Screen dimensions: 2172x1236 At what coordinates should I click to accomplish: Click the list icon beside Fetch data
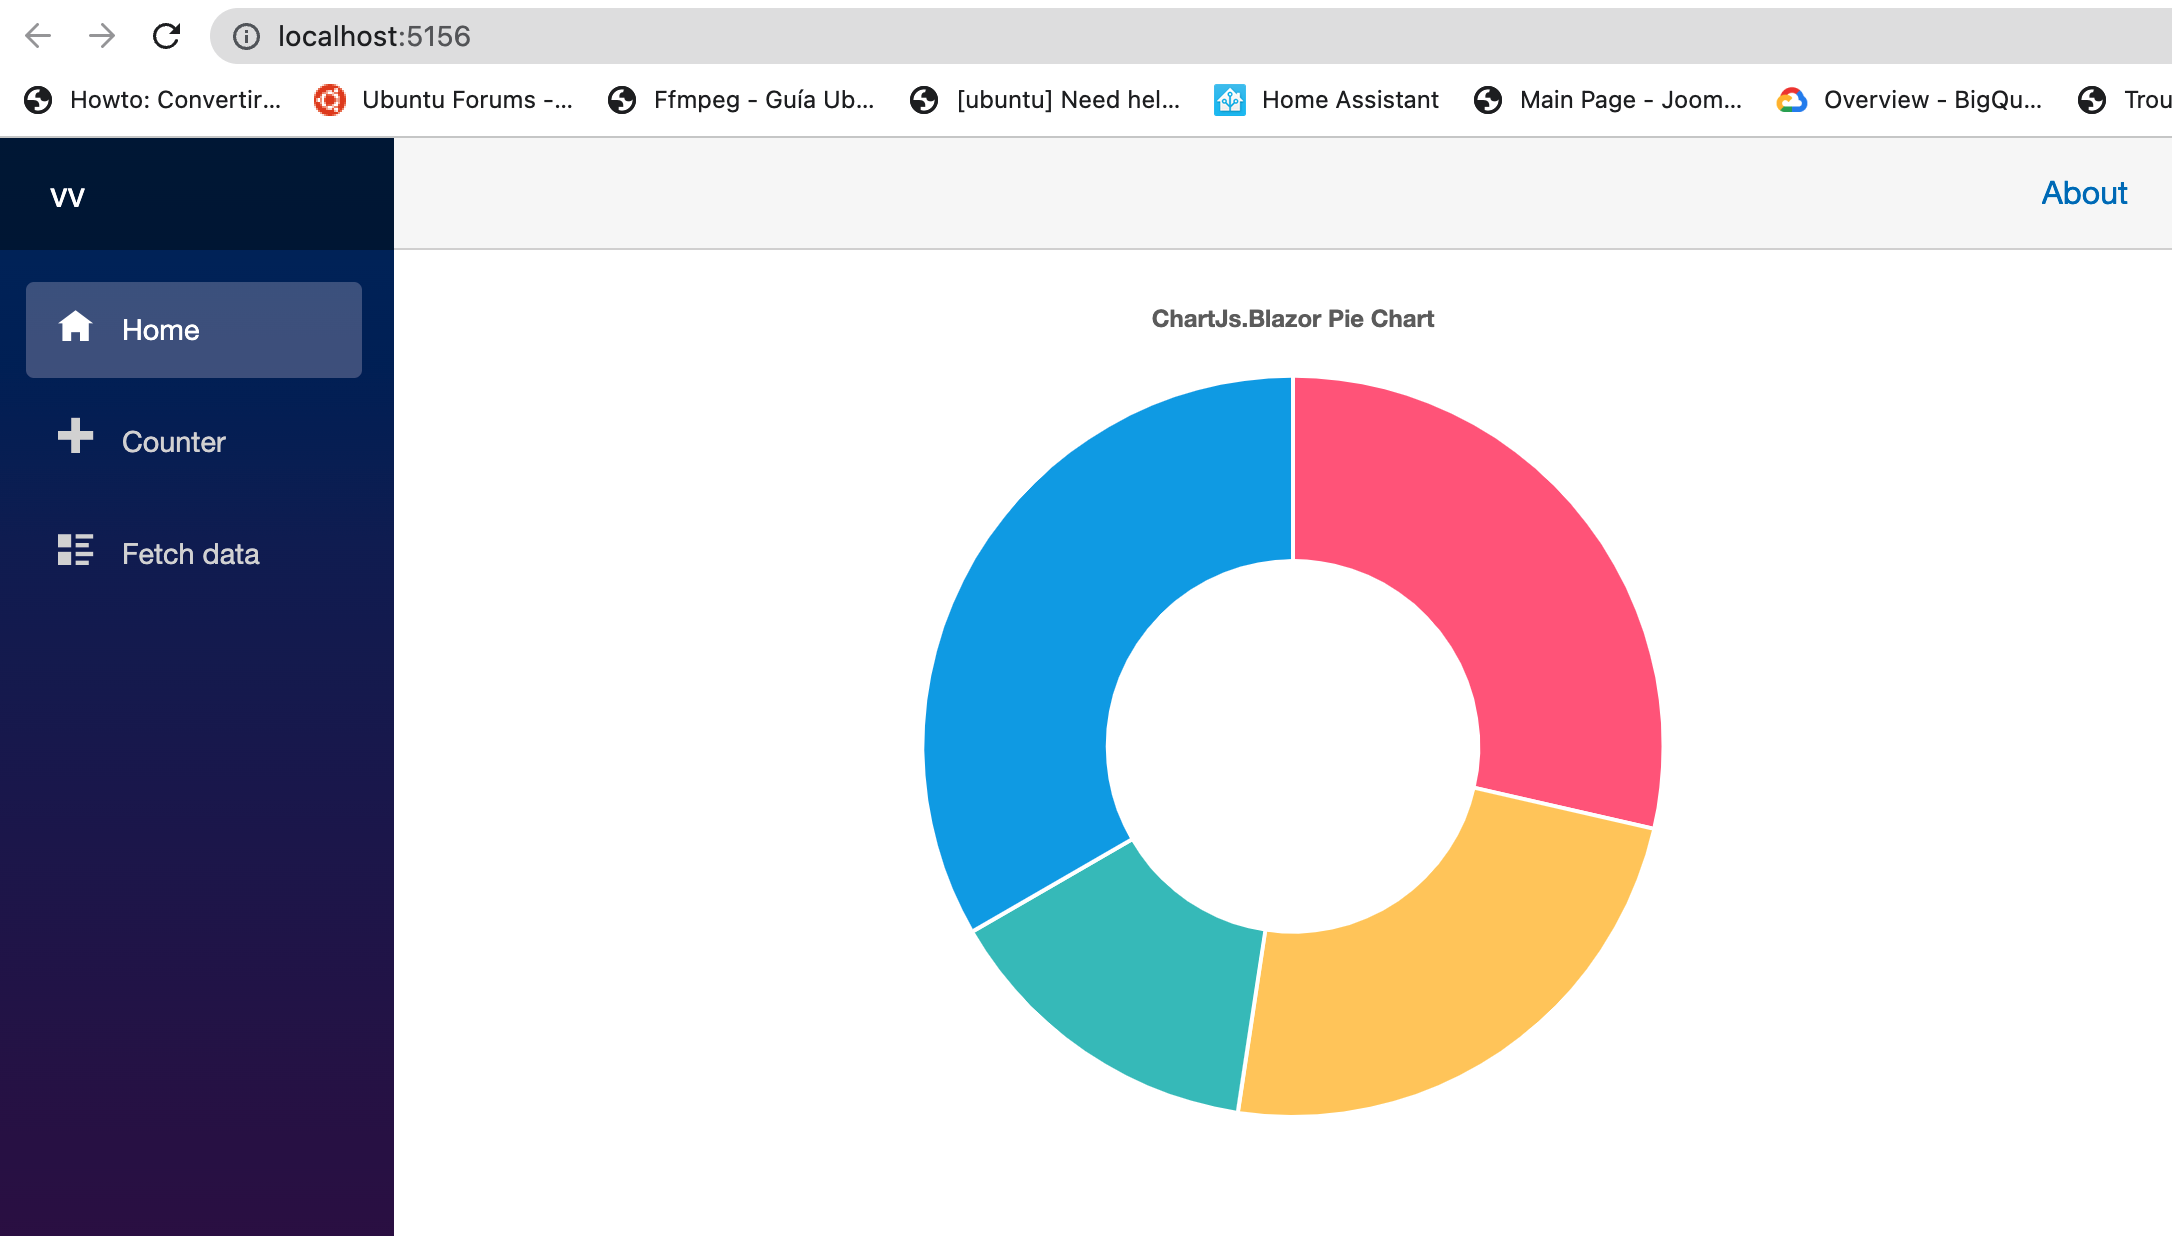pos(75,549)
